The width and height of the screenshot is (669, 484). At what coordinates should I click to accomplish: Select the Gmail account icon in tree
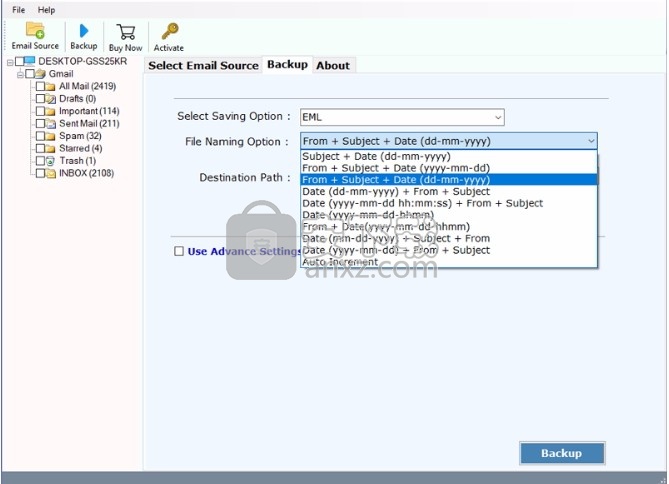click(39, 74)
